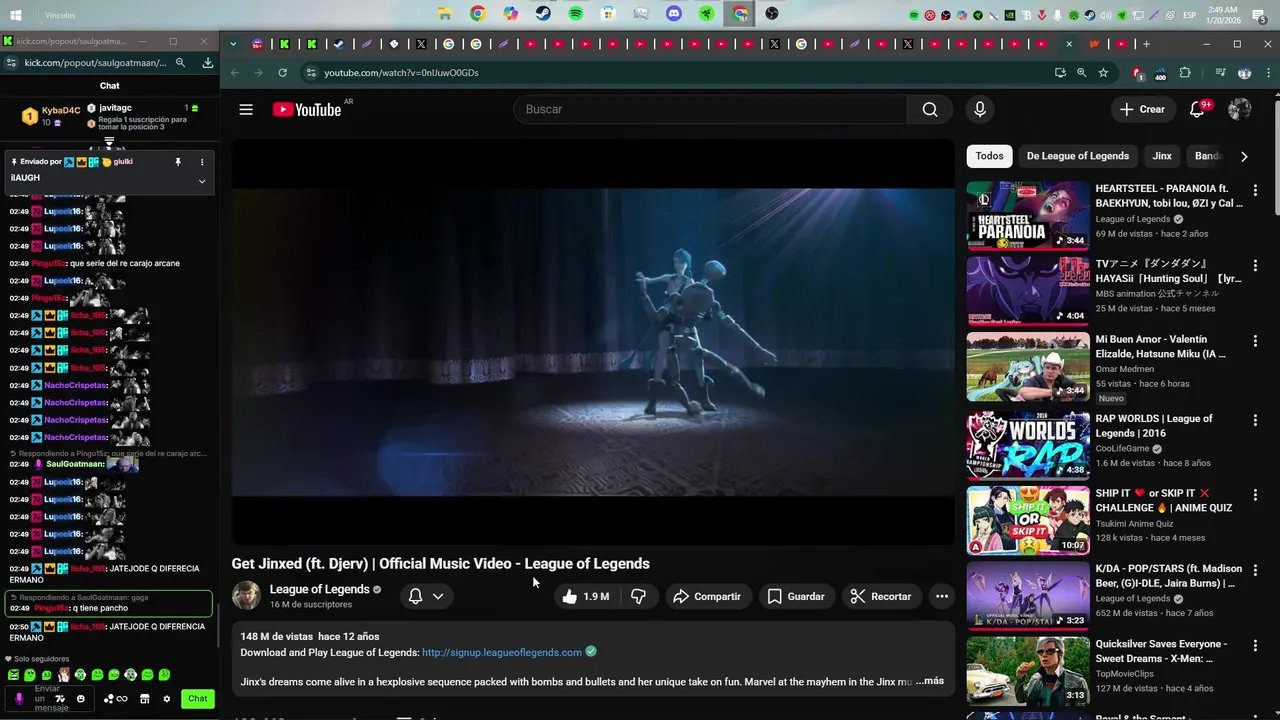Open RAP WORLDS 2016 video thumbnail

1028,445
